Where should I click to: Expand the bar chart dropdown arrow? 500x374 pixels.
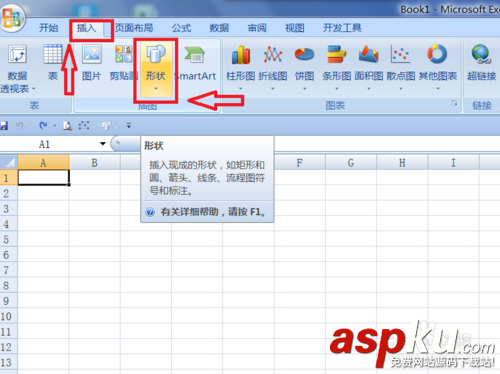click(x=337, y=89)
